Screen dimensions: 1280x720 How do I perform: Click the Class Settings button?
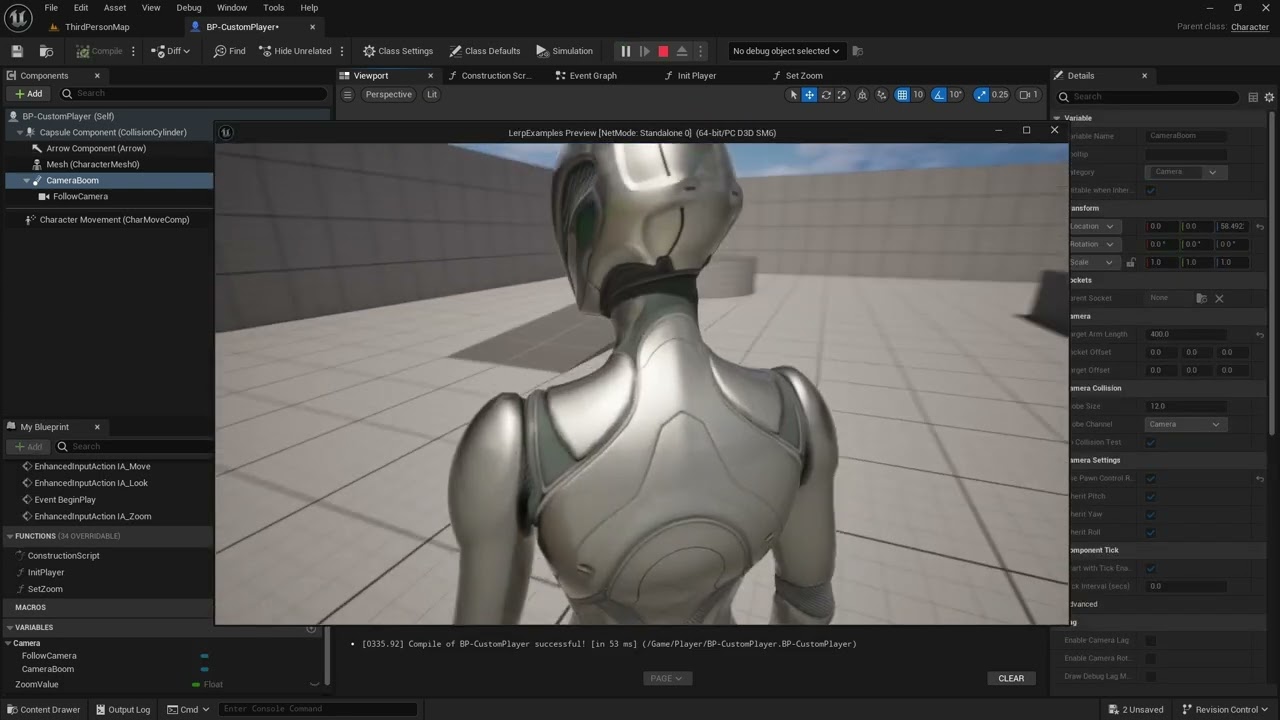398,51
